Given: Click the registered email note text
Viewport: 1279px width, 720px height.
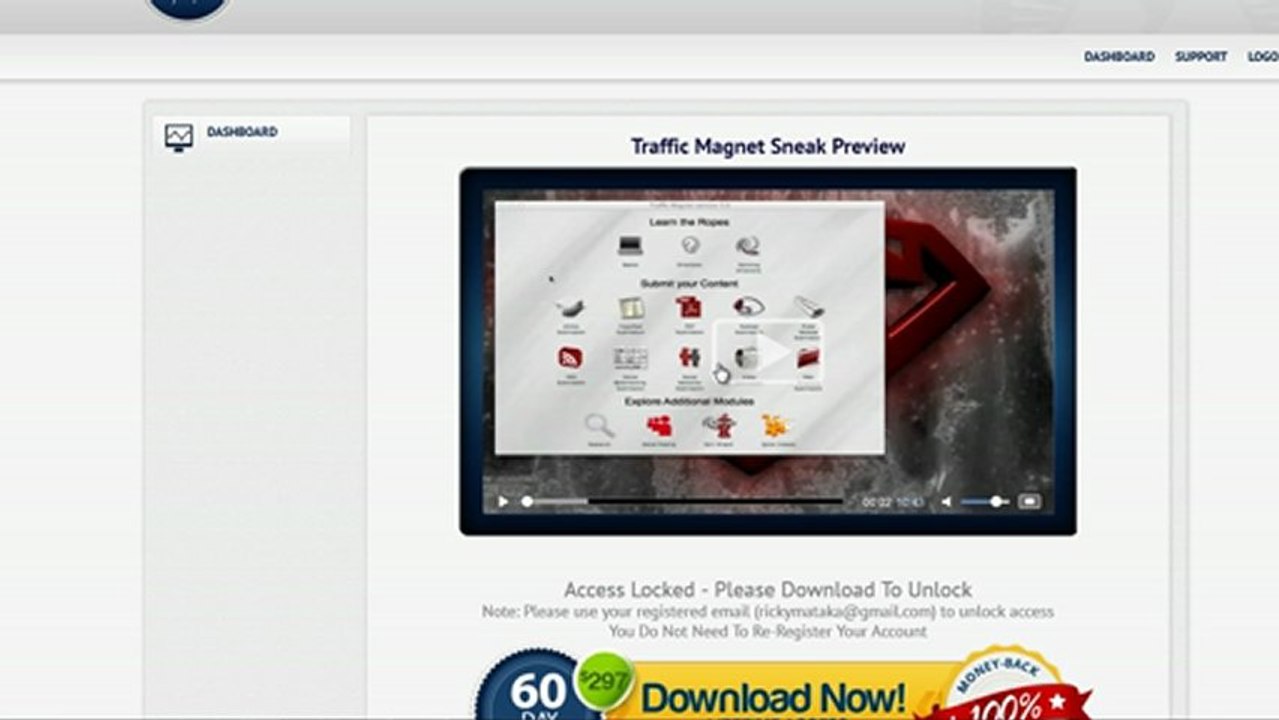Looking at the screenshot, I should point(768,611).
